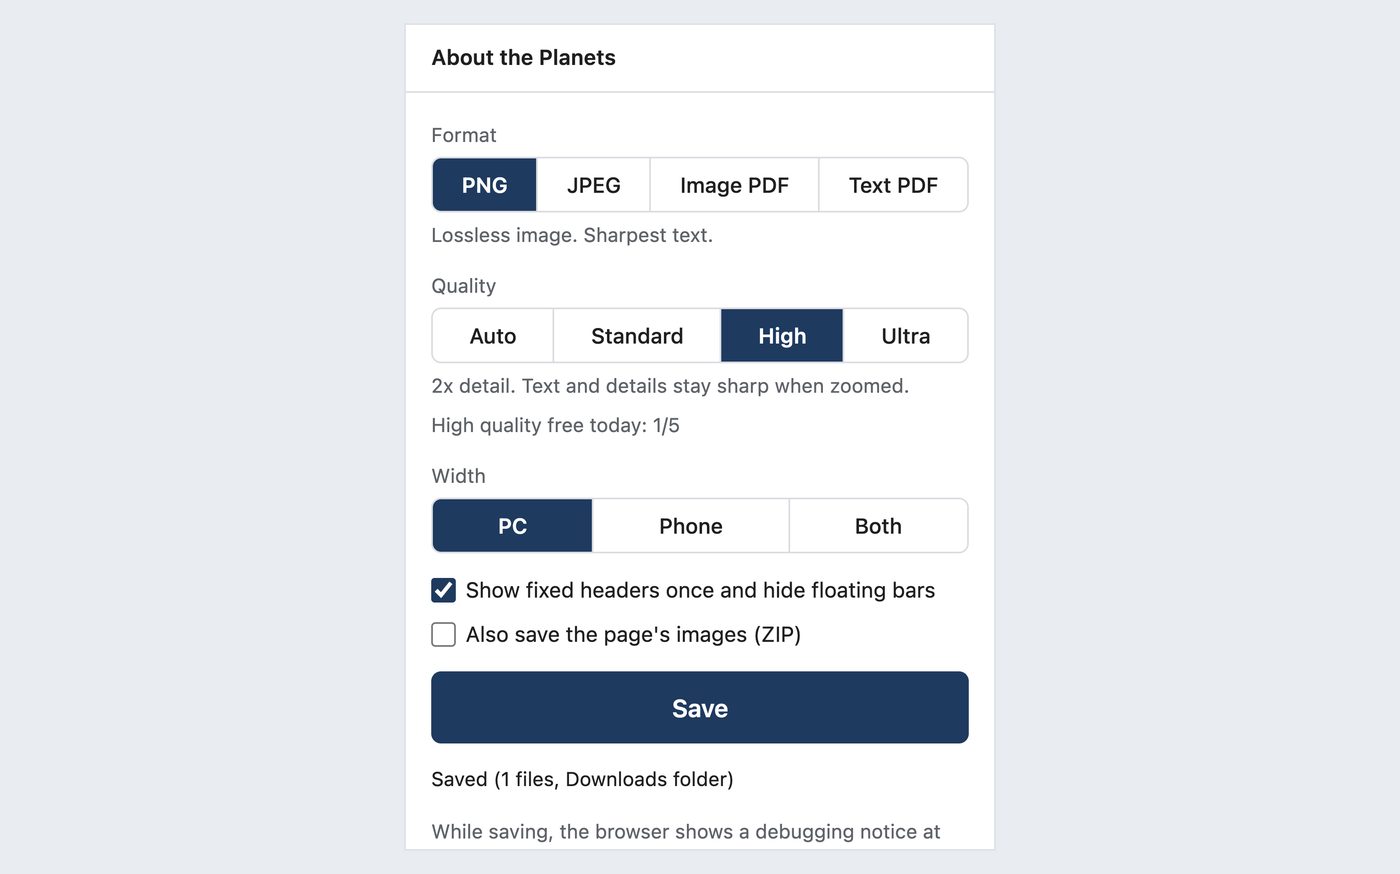
Task: Select Standard quality
Action: tap(637, 336)
